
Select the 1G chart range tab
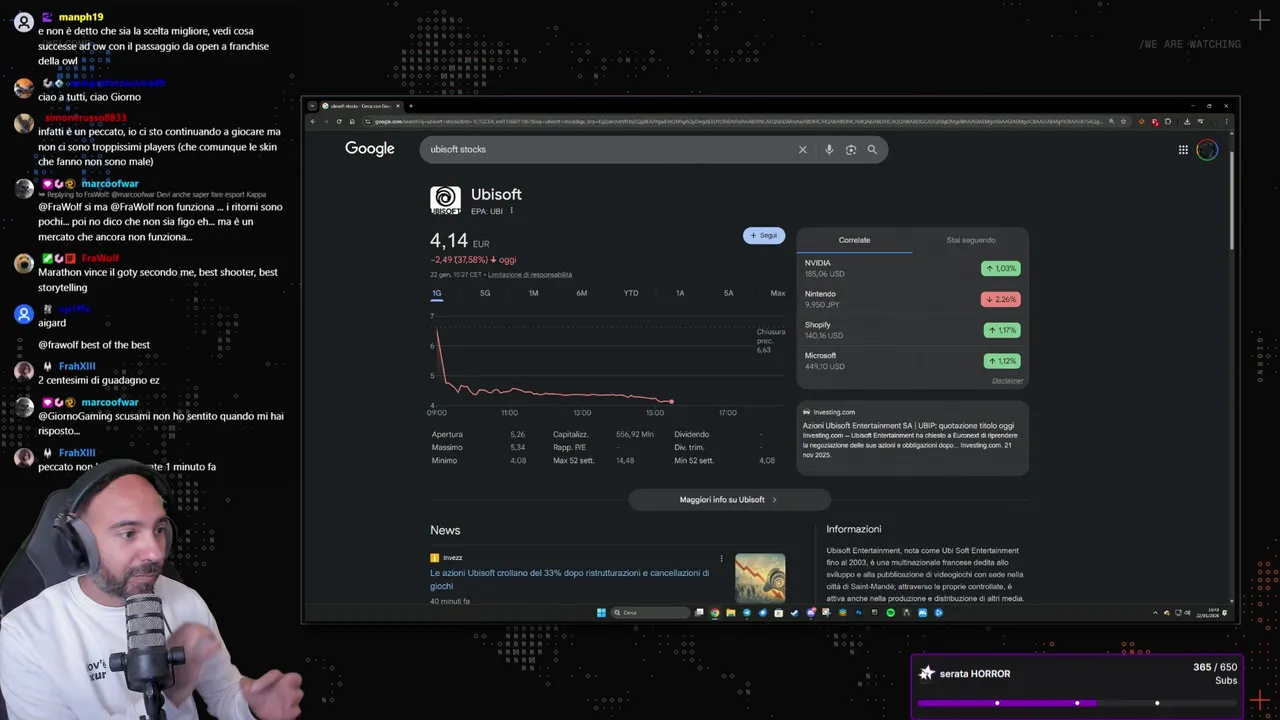pyautogui.click(x=437, y=293)
